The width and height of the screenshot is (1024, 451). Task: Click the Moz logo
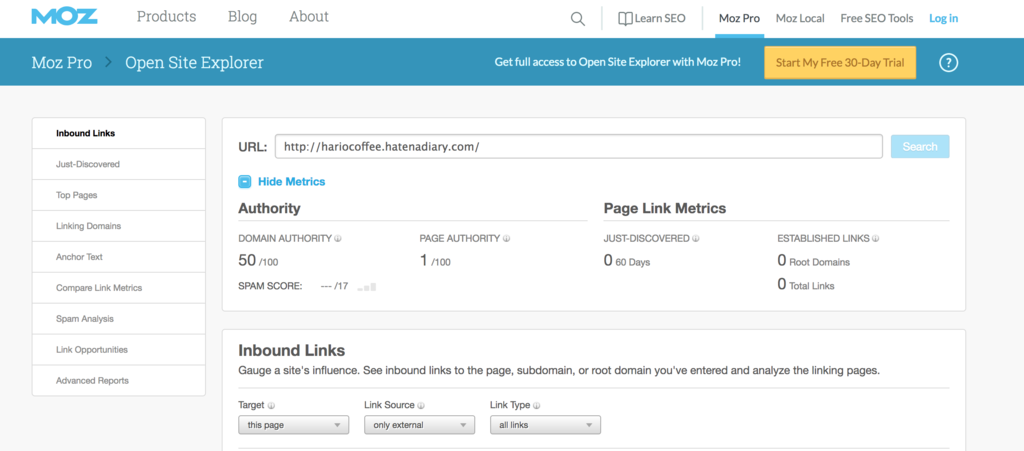pos(65,16)
